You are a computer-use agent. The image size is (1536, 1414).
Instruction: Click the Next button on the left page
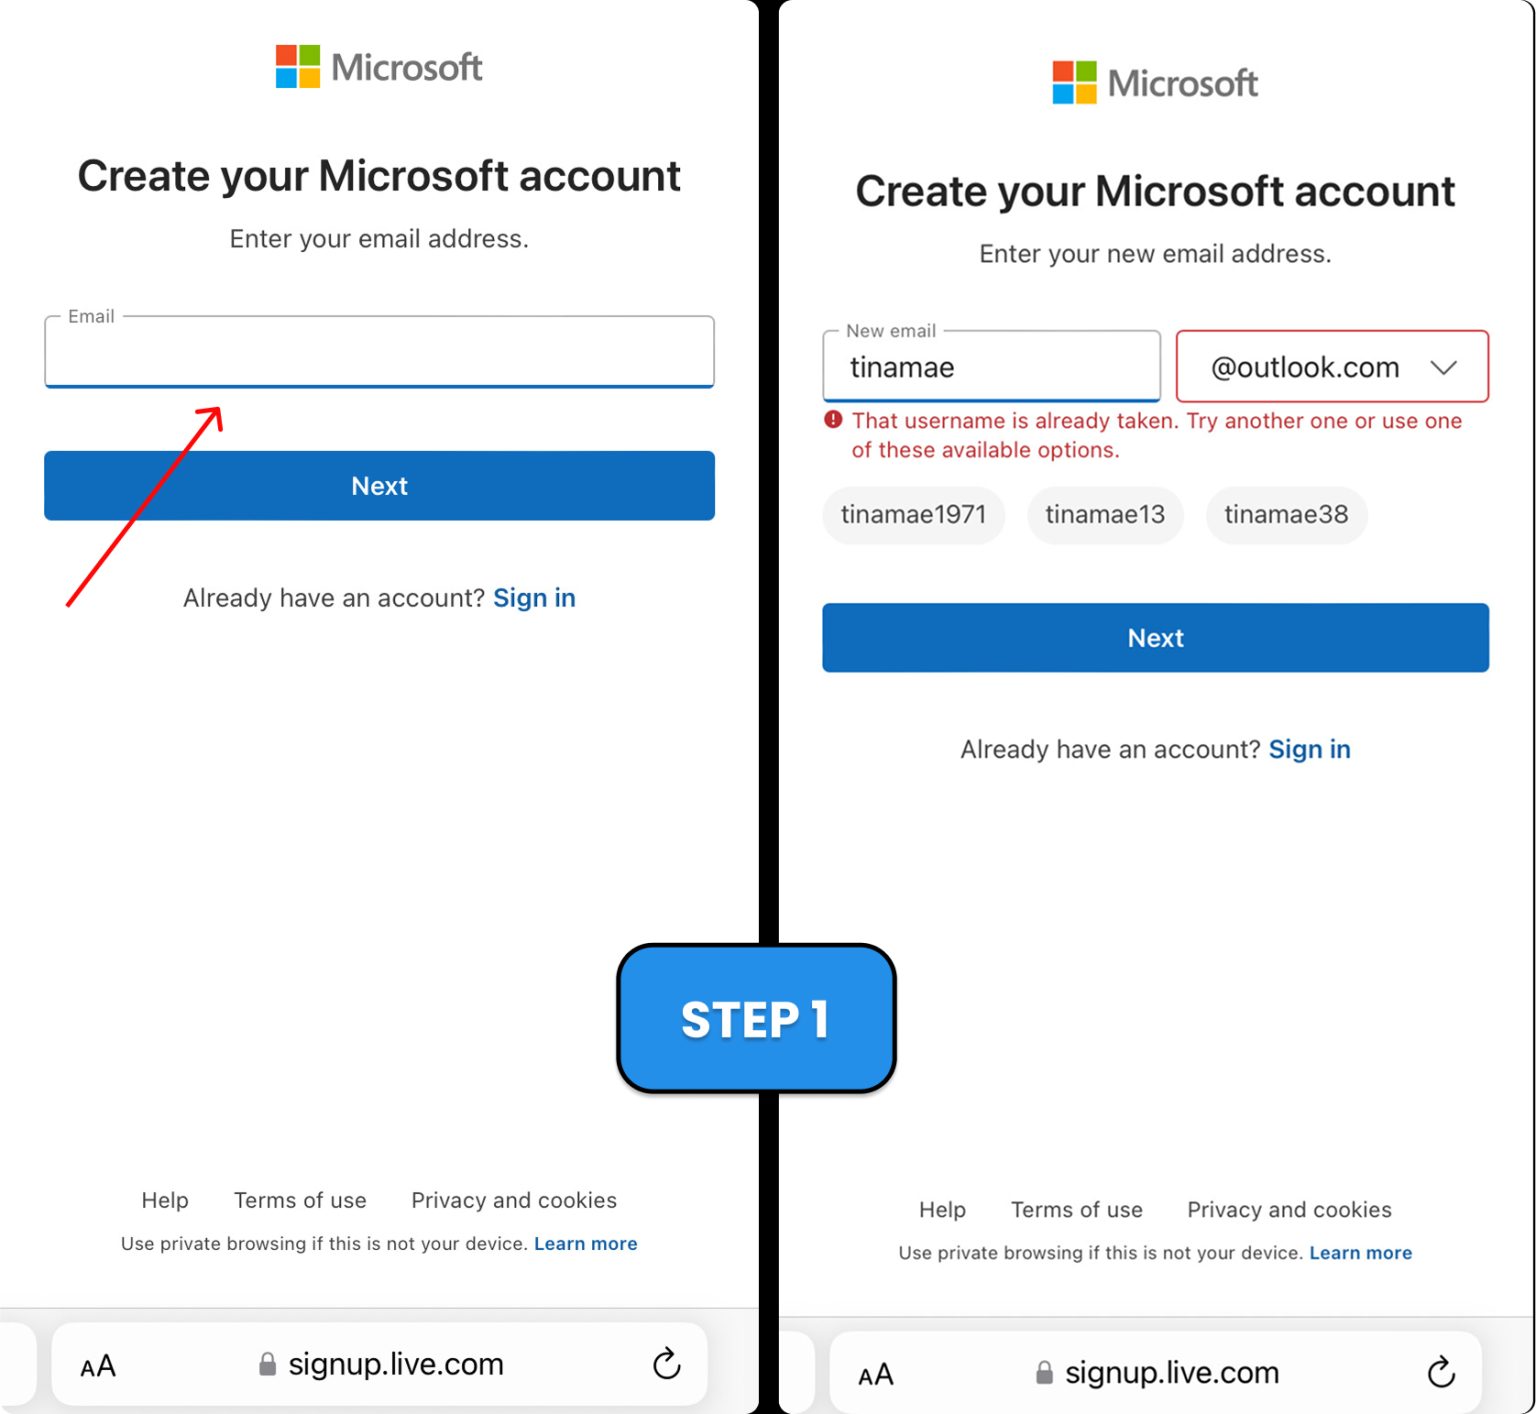coord(379,486)
